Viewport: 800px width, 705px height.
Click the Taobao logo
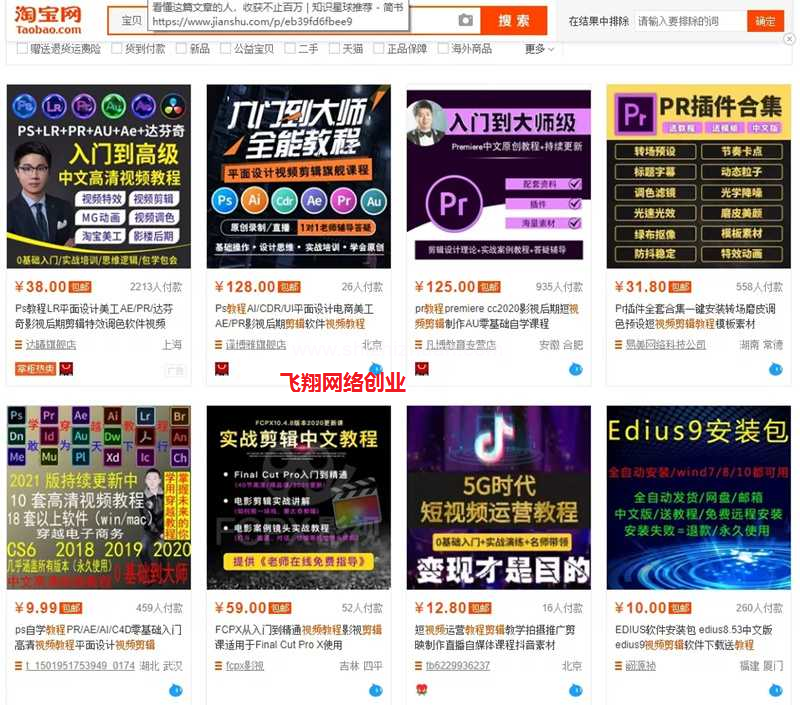(47, 19)
